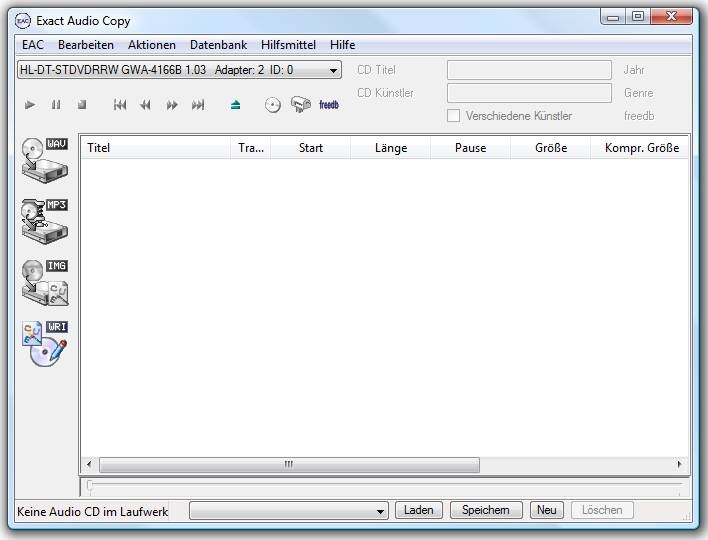
Task: Click the scrollbar right arrow
Action: pyautogui.click(x=679, y=465)
